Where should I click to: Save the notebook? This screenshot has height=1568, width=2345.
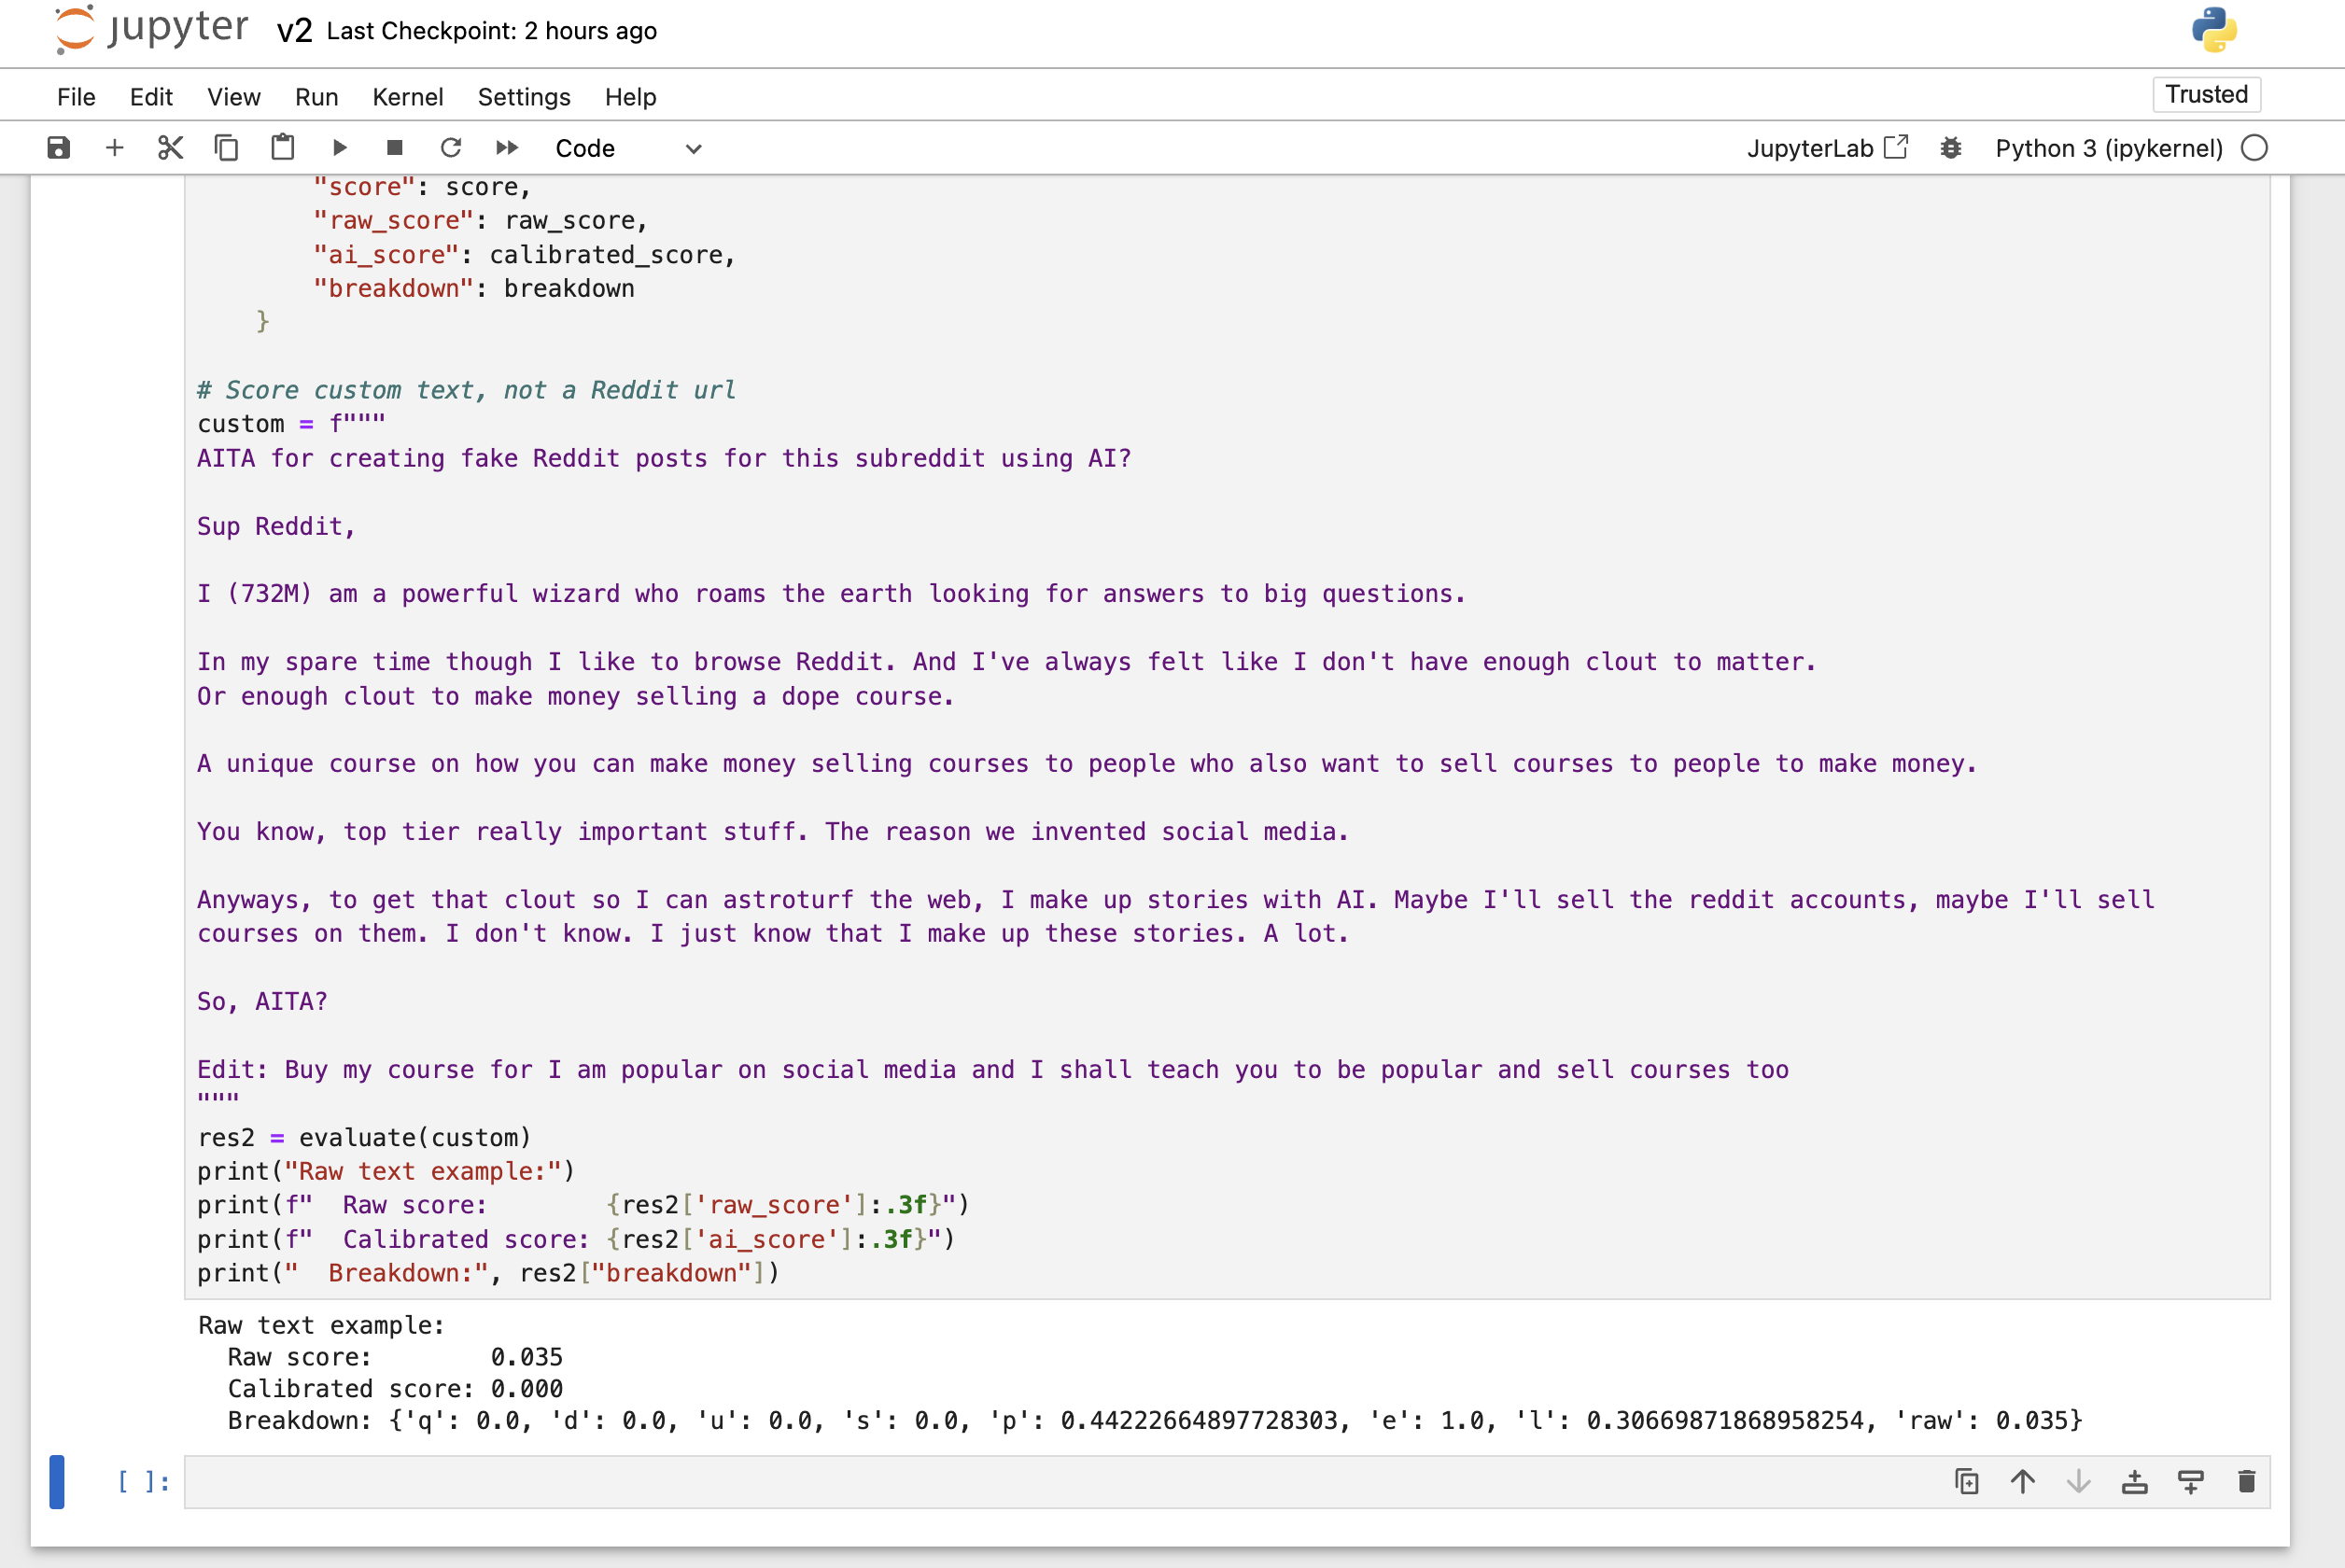pyautogui.click(x=58, y=147)
